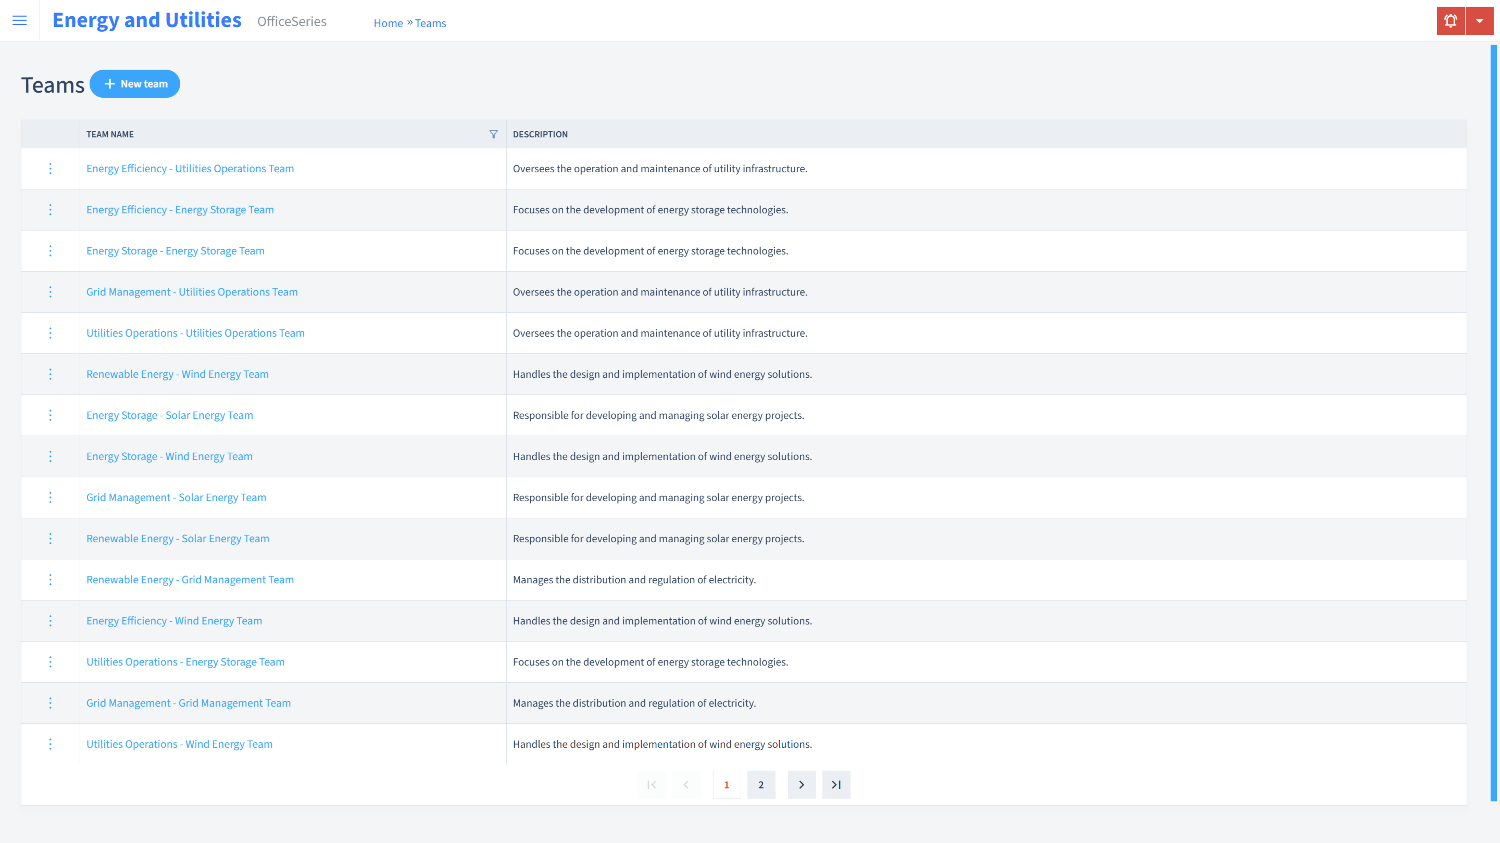Screen dimensions: 1500x843
Task: Sort by Description column header
Action: pos(540,134)
